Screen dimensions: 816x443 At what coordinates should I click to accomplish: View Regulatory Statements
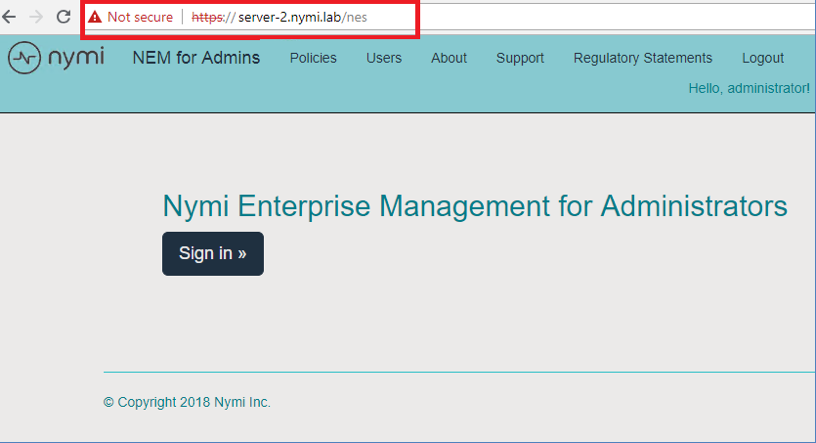(643, 58)
